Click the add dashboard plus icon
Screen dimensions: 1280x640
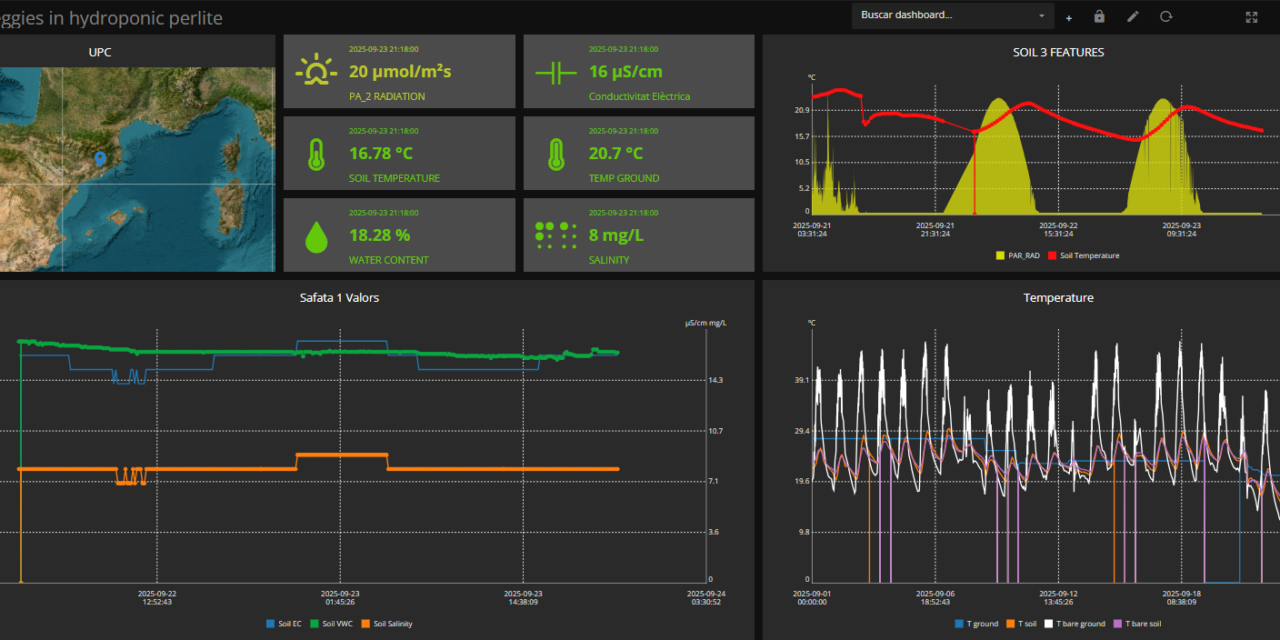[1069, 17]
